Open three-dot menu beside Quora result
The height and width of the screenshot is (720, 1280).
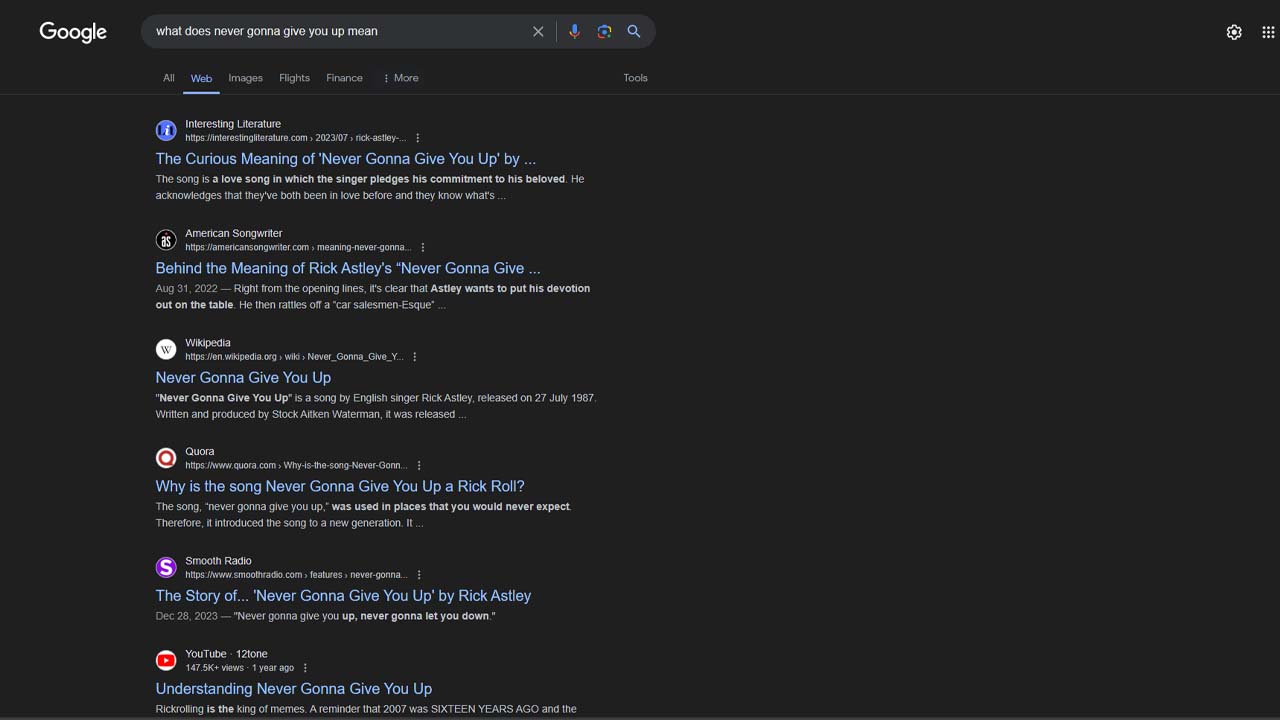pyautogui.click(x=419, y=465)
